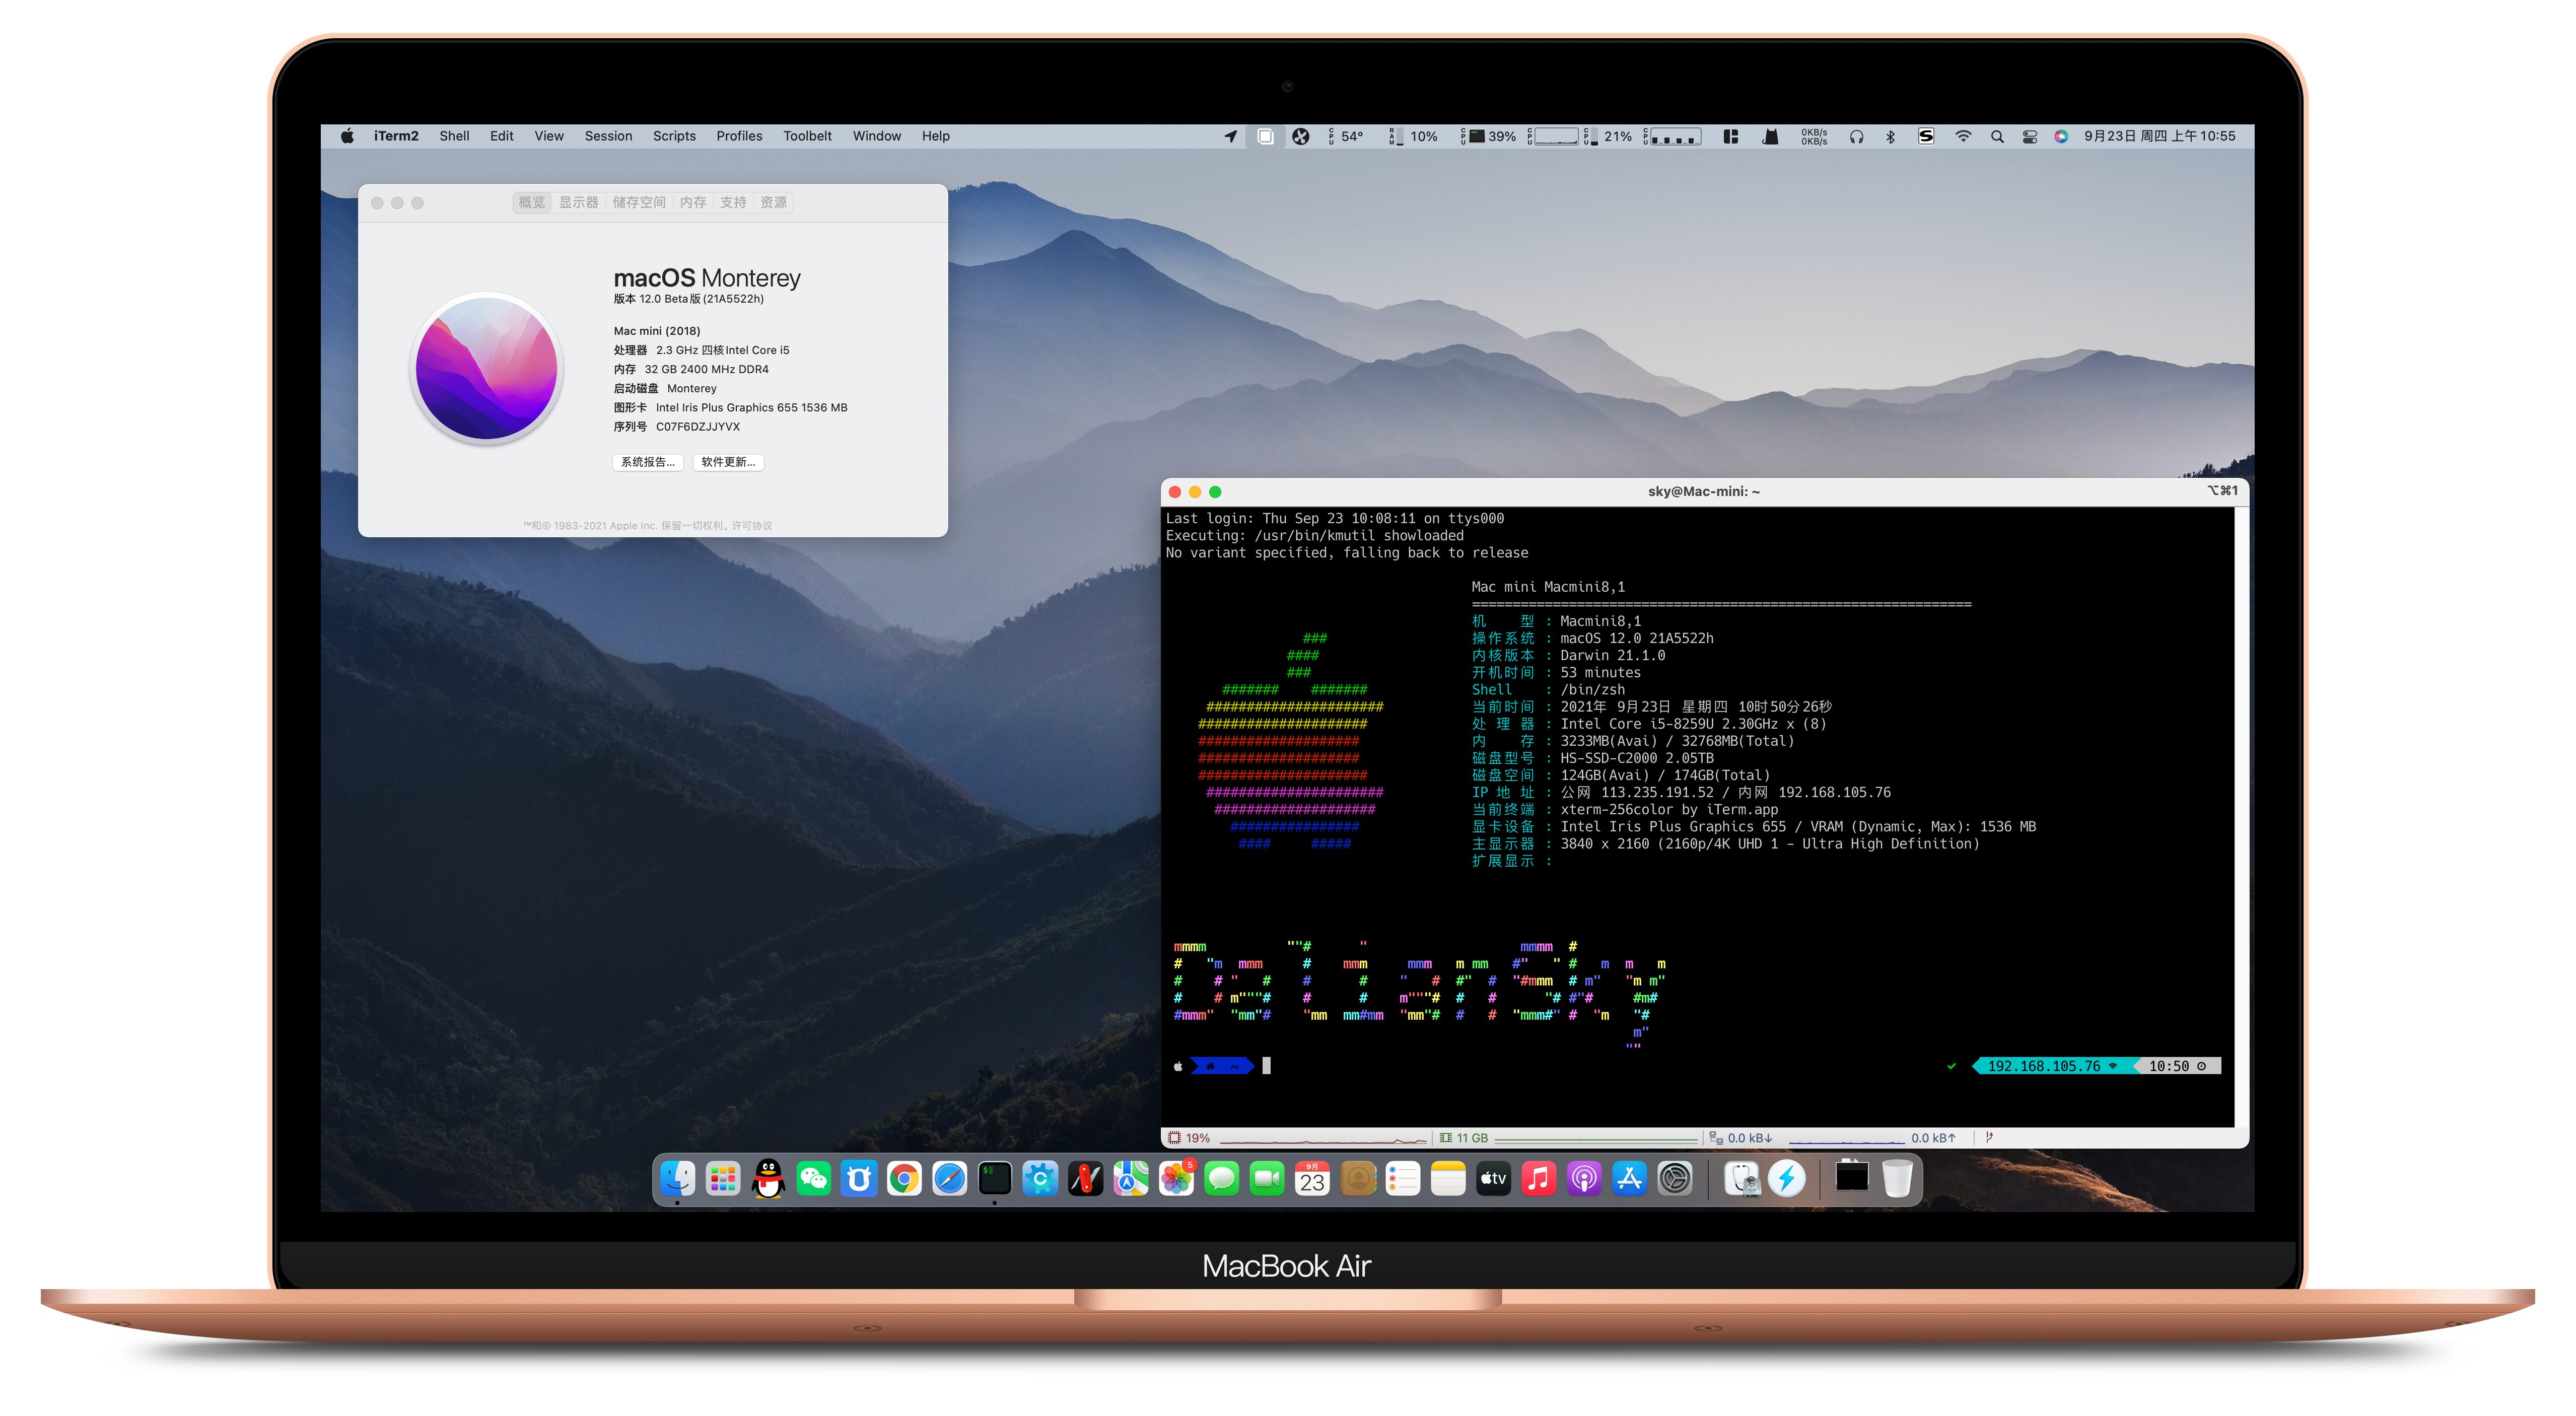Click the headphones icon in menu bar
Viewport: 2576px width, 1416px height.
pos(1856,137)
